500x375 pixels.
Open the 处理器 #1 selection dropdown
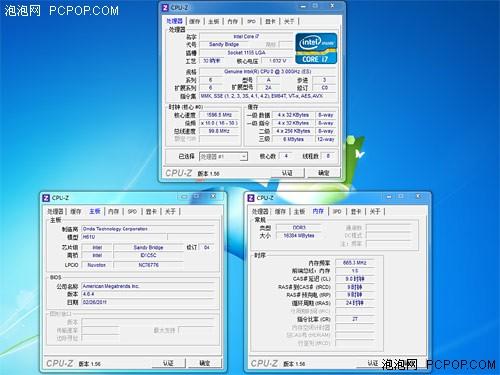[223, 156]
